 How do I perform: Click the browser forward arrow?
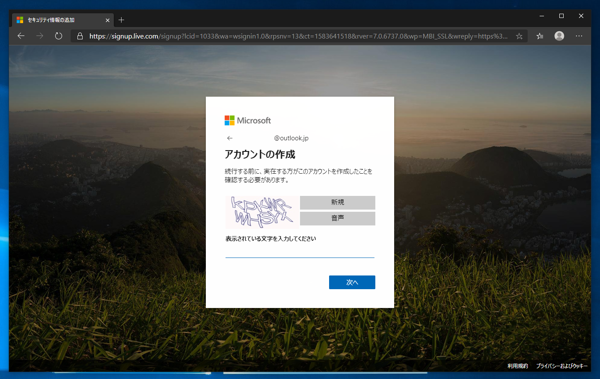tap(39, 36)
